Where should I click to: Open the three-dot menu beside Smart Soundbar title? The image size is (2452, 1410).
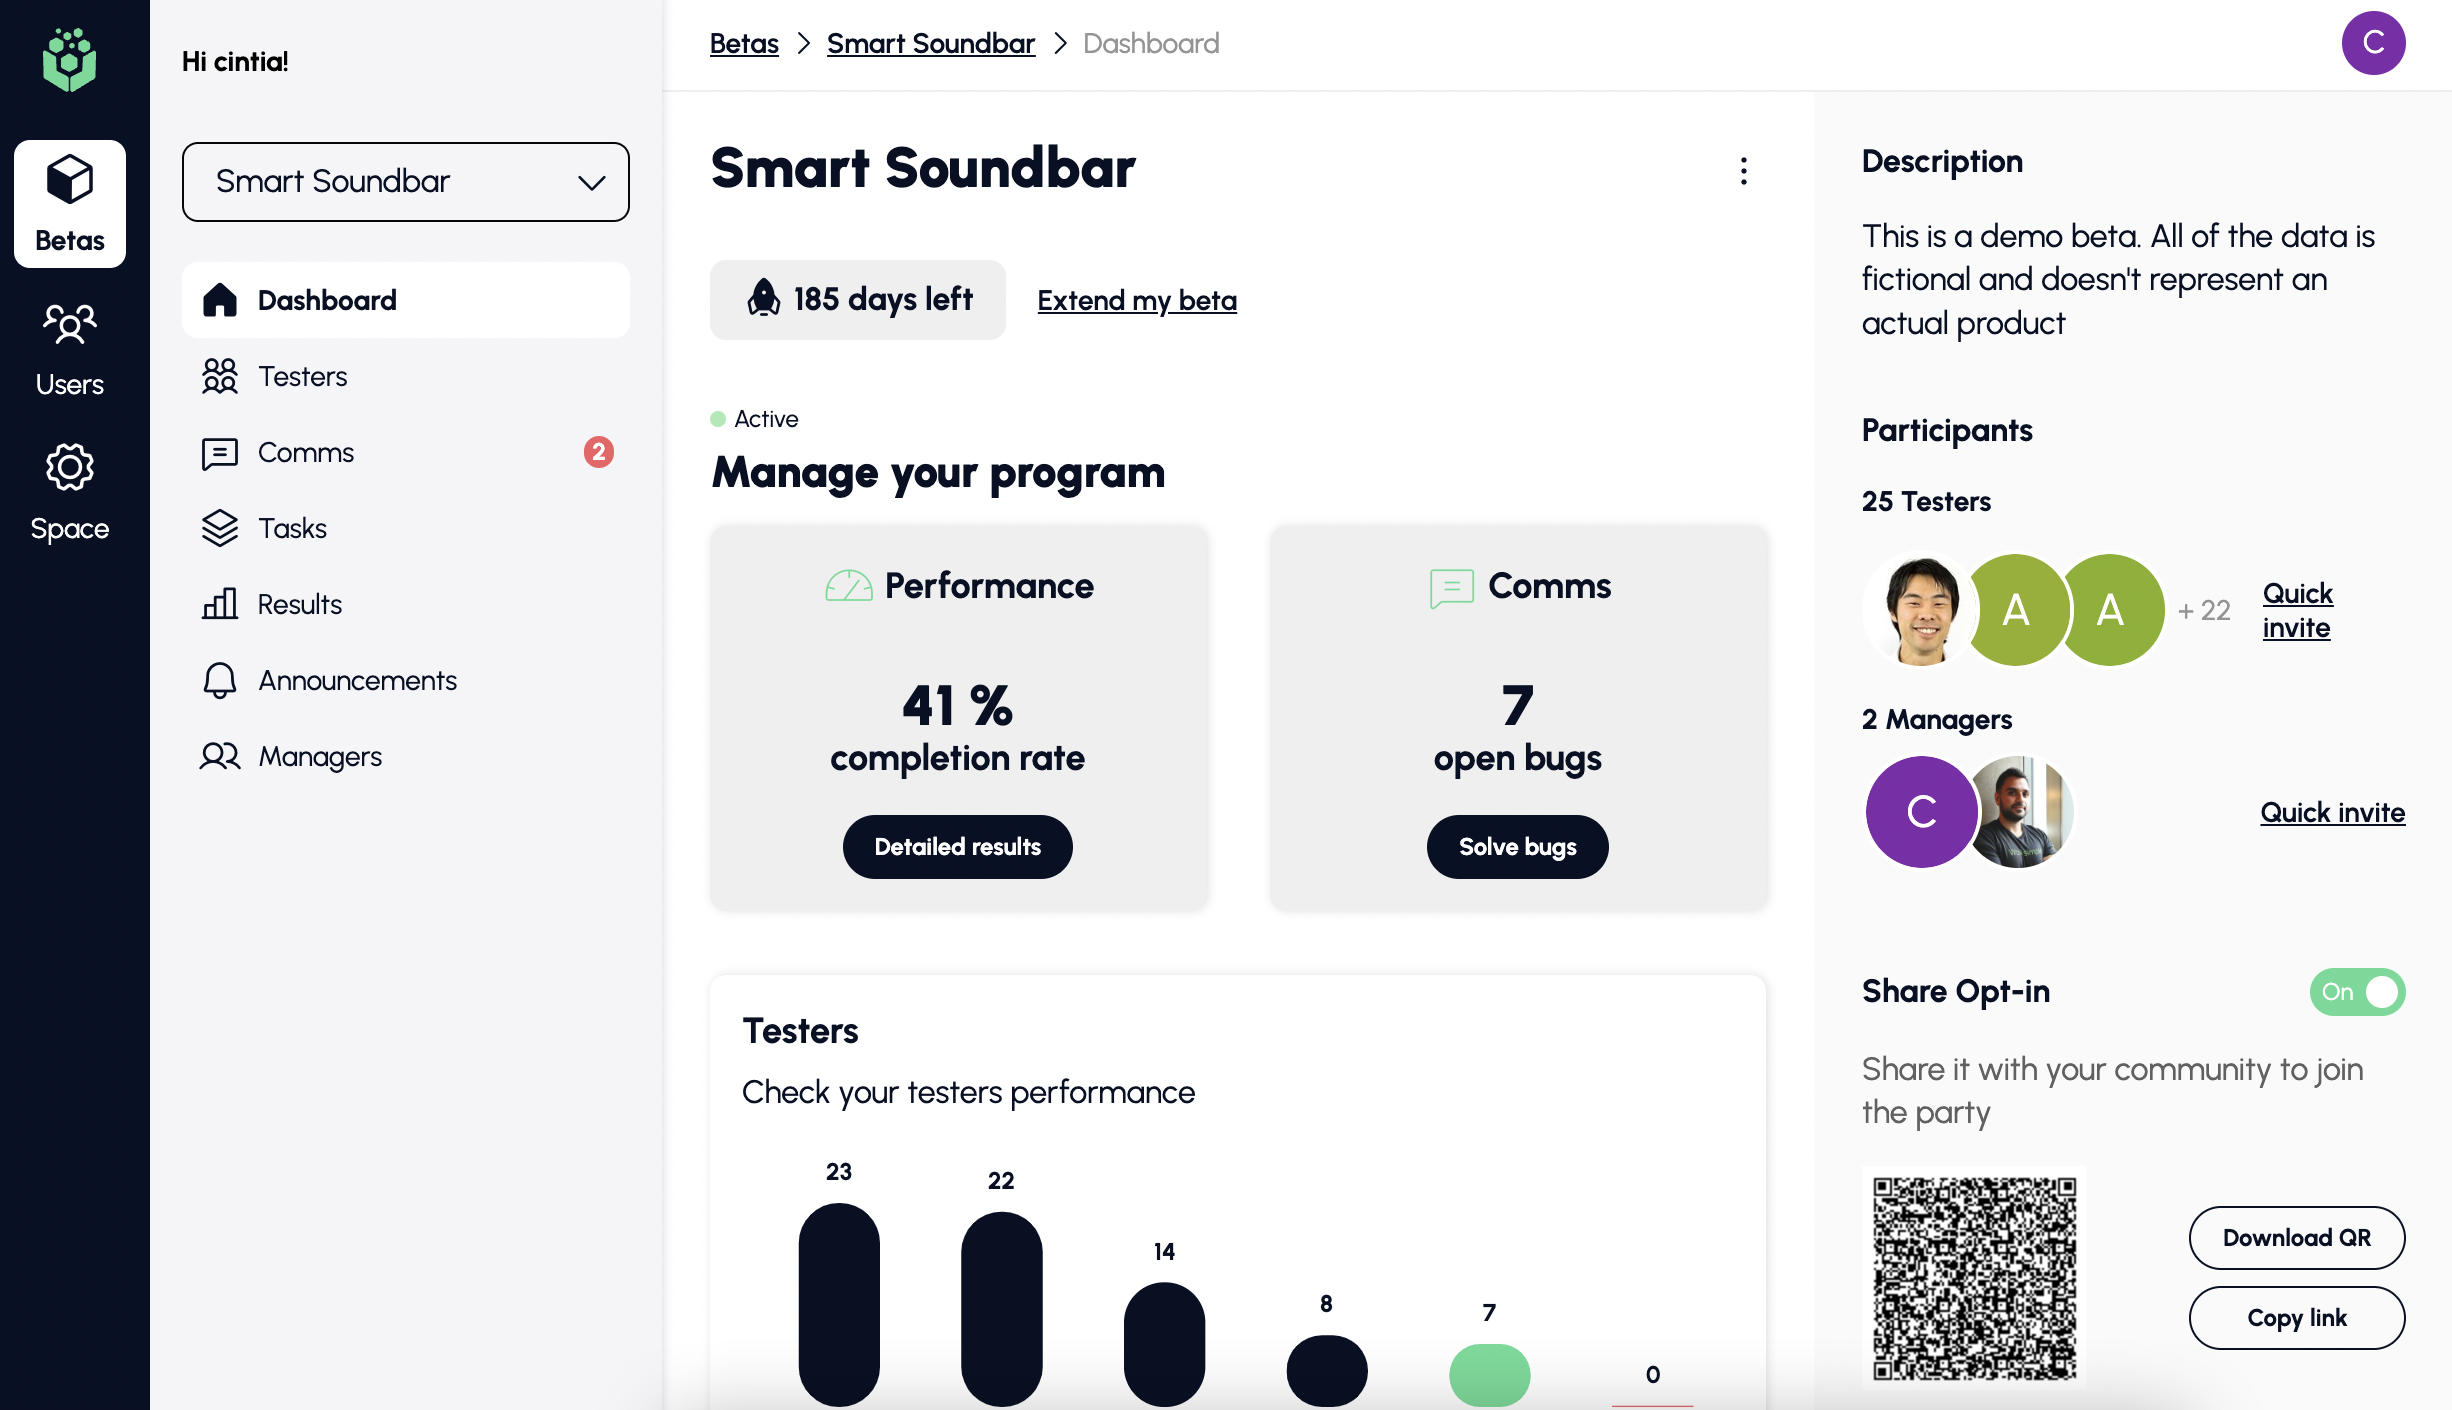coord(1743,171)
